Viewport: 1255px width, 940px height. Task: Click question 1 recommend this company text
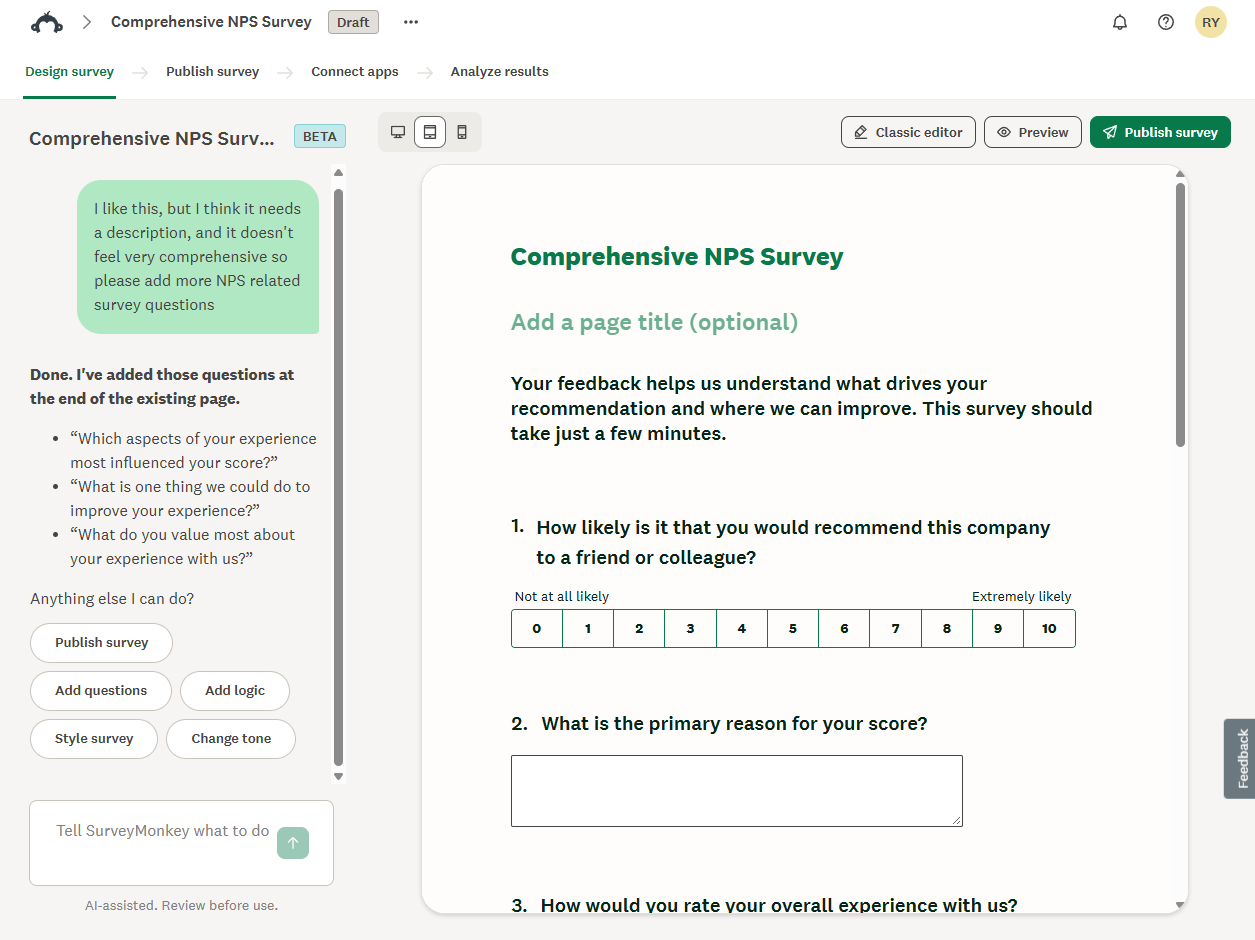point(793,542)
